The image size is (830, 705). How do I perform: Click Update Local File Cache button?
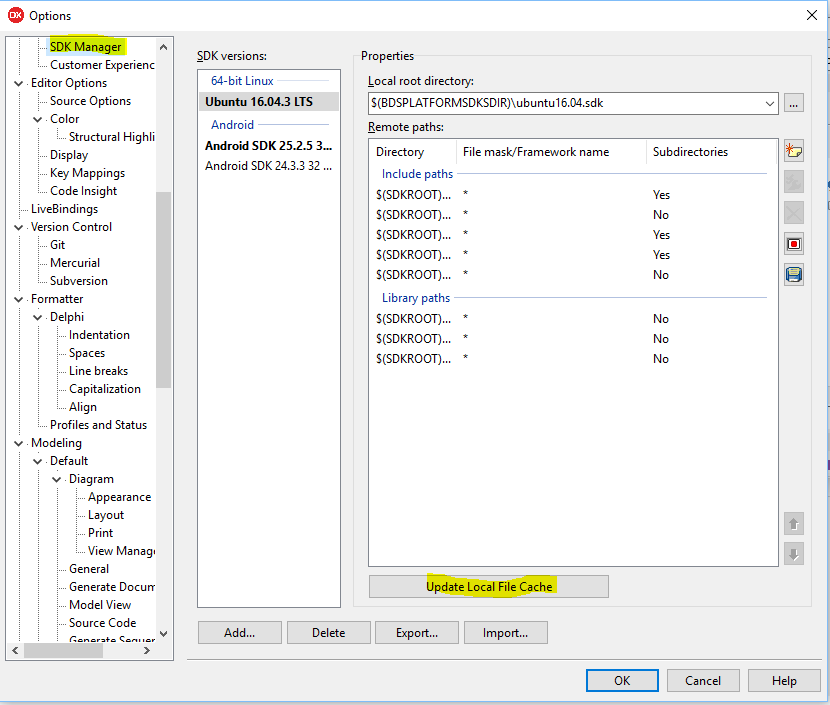[x=489, y=586]
